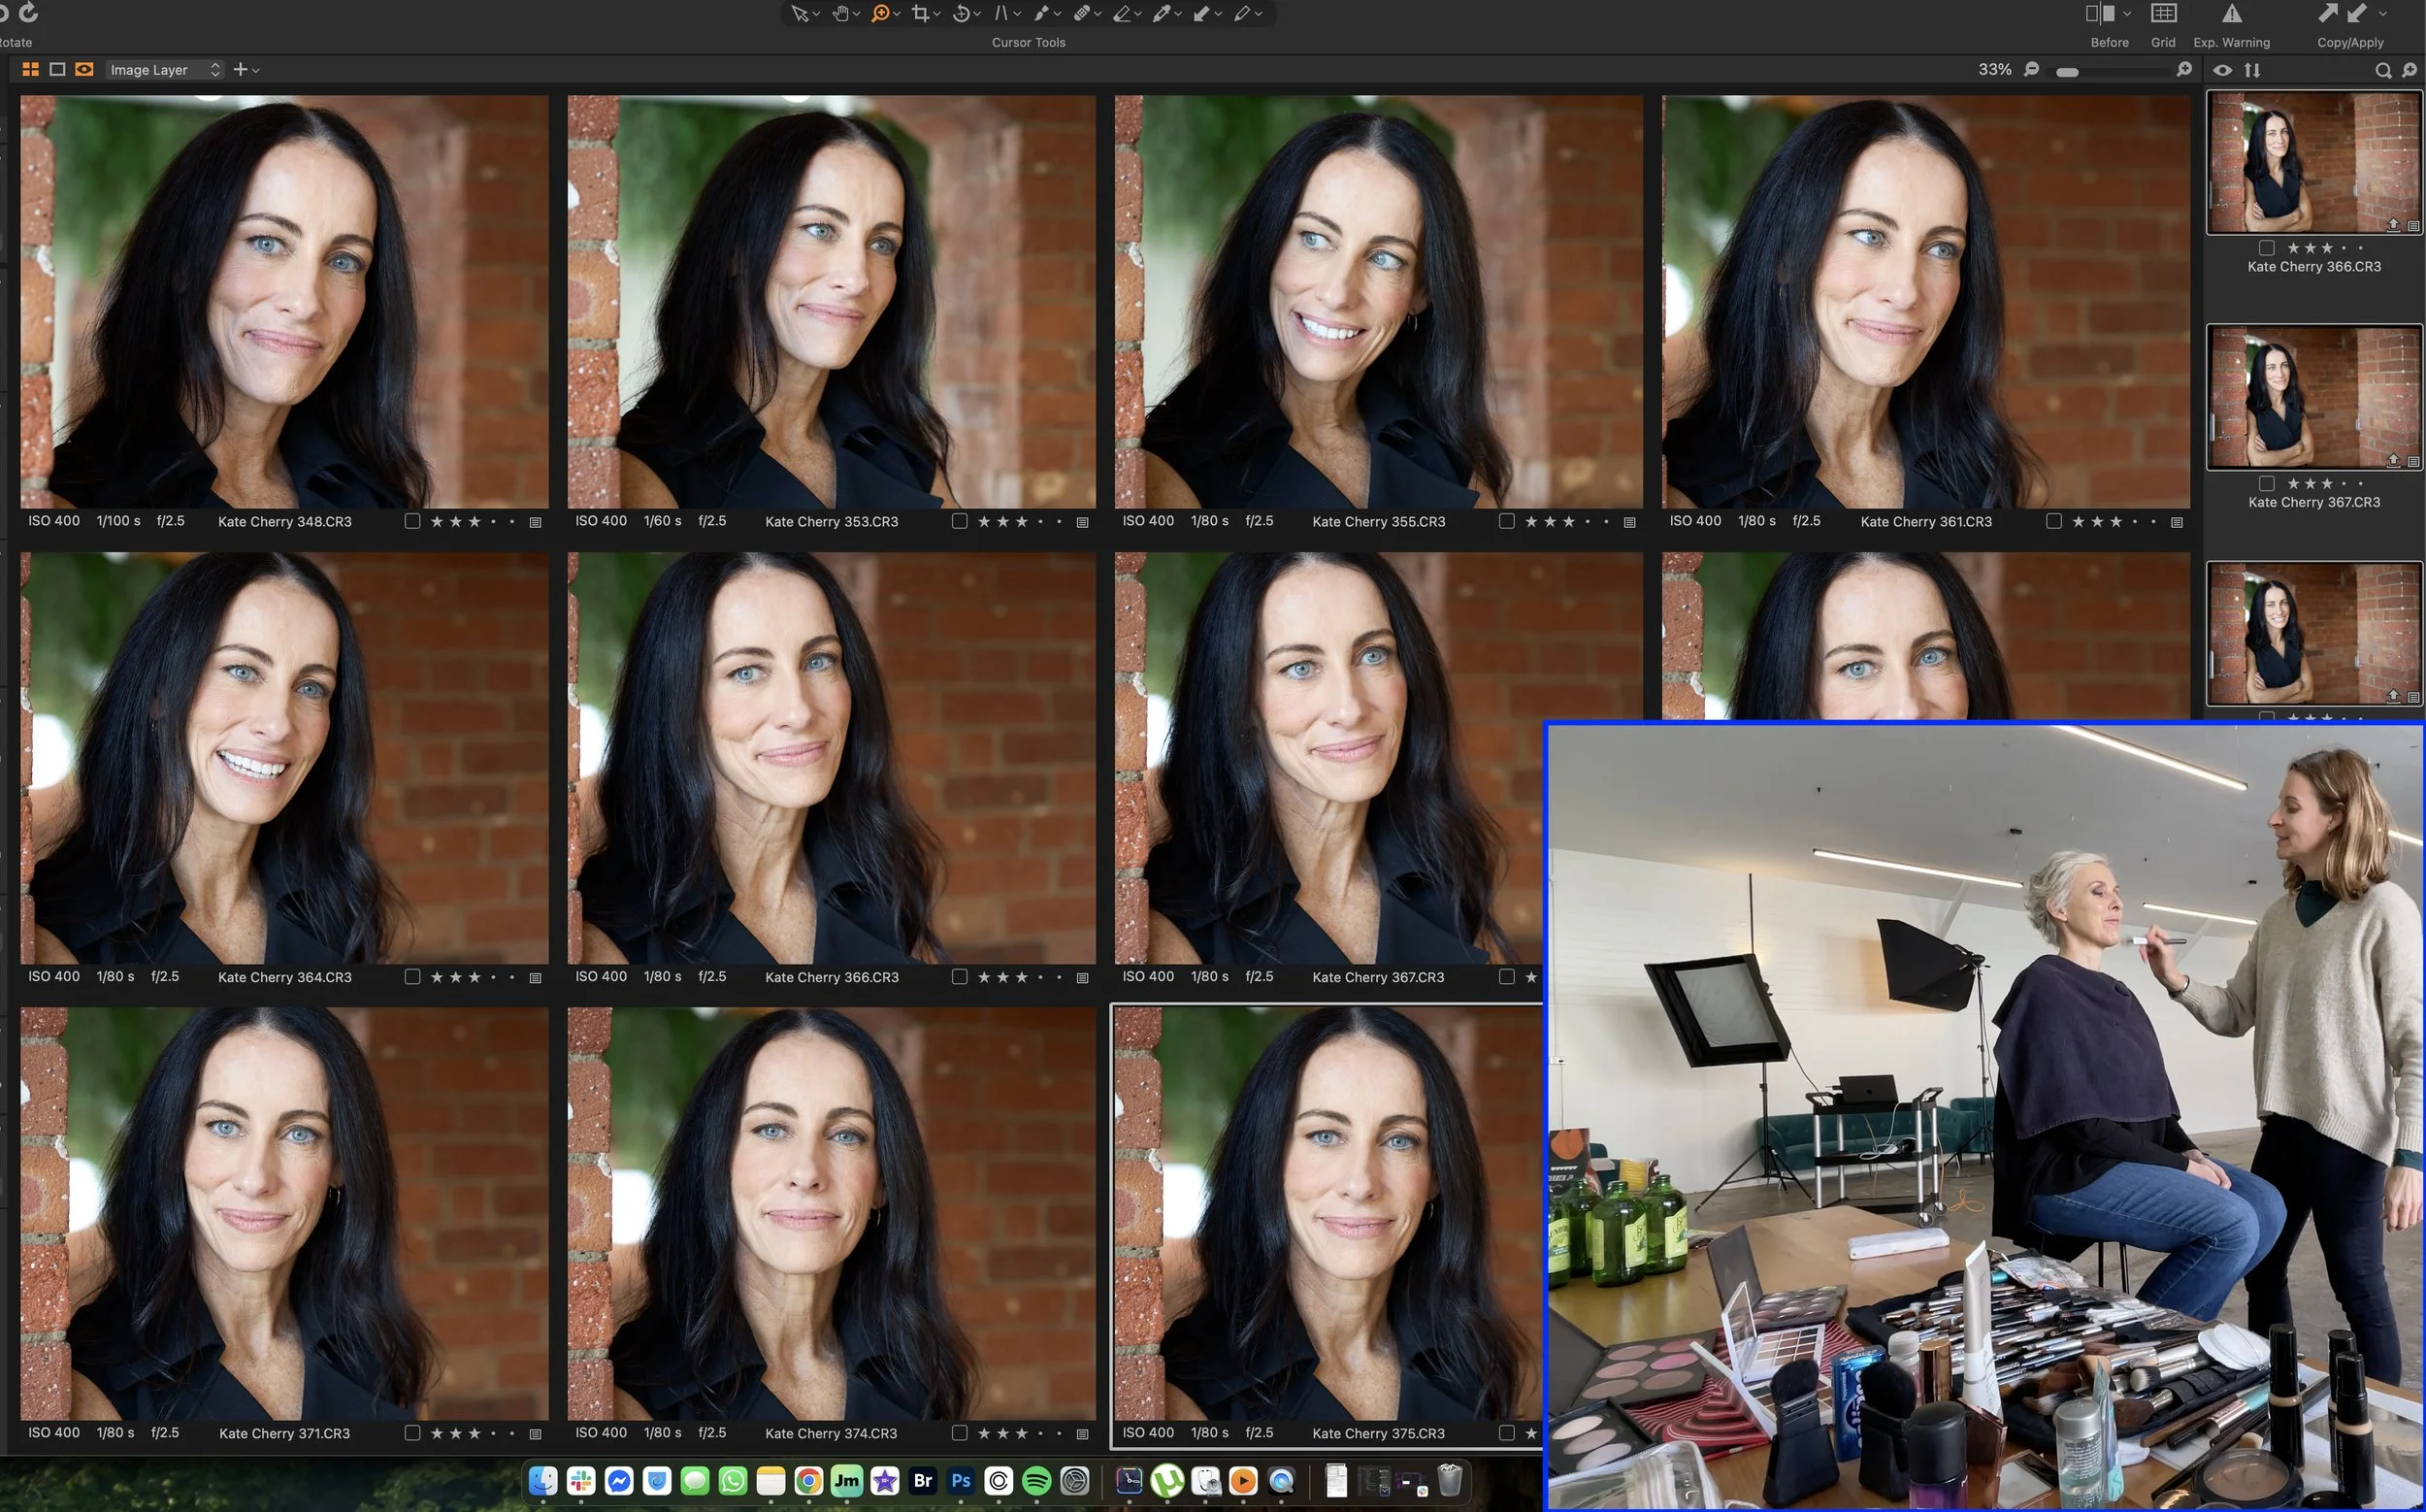Select the Keystone tool
This screenshot has height=1512, width=2426.
click(1001, 13)
